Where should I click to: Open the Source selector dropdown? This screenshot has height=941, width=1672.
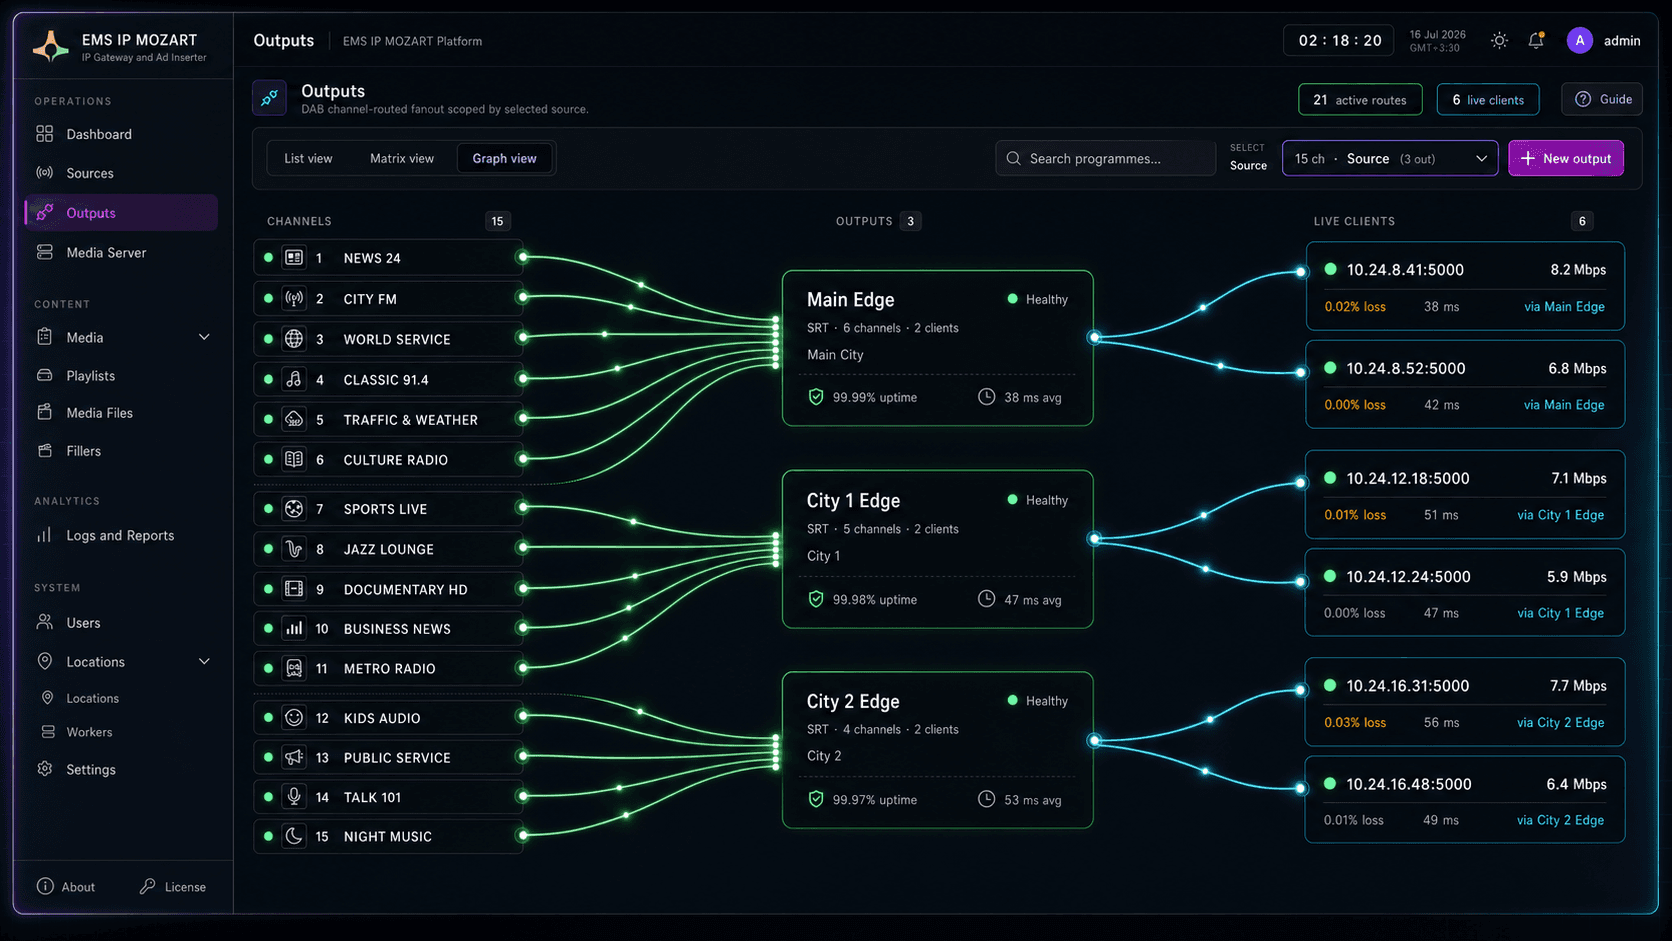point(1390,158)
